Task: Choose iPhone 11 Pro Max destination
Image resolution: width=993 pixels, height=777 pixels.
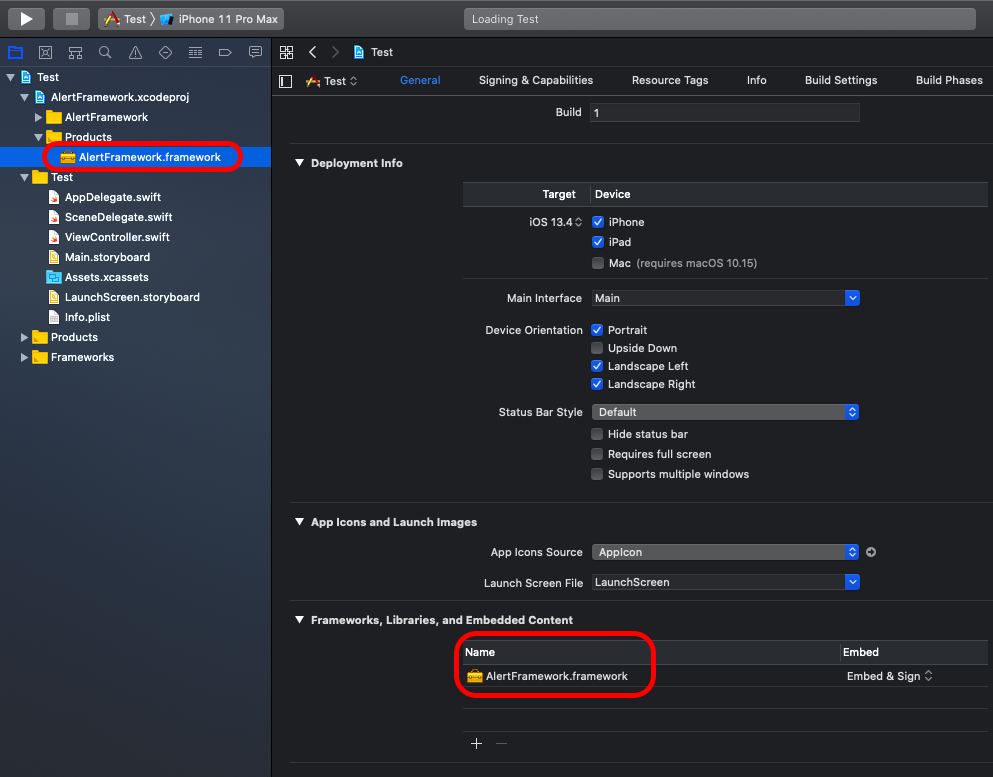Action: coord(219,19)
